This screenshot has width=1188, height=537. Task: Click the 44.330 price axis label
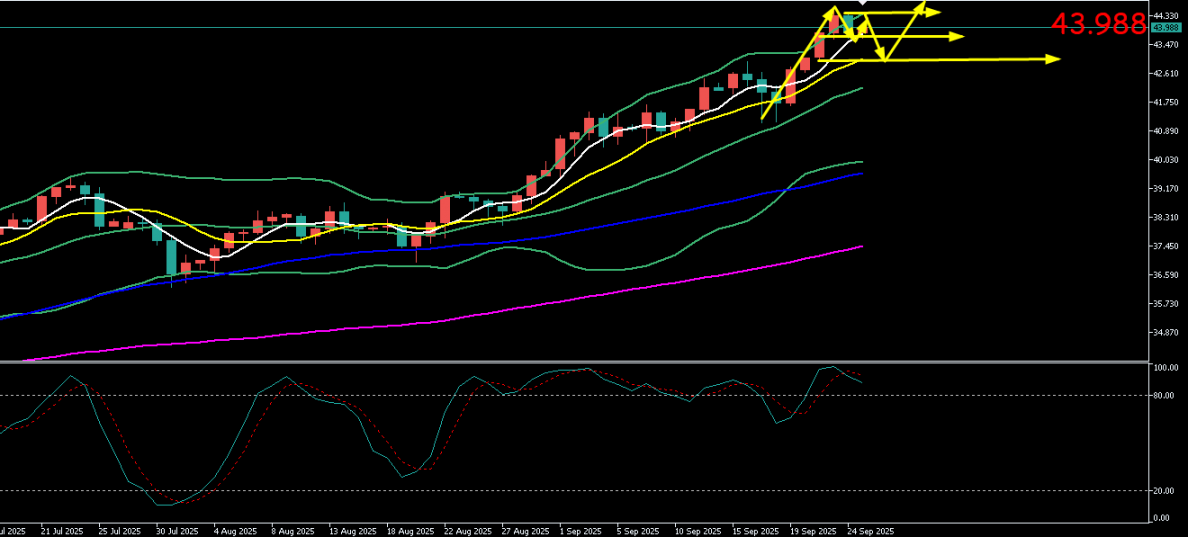click(x=1165, y=16)
